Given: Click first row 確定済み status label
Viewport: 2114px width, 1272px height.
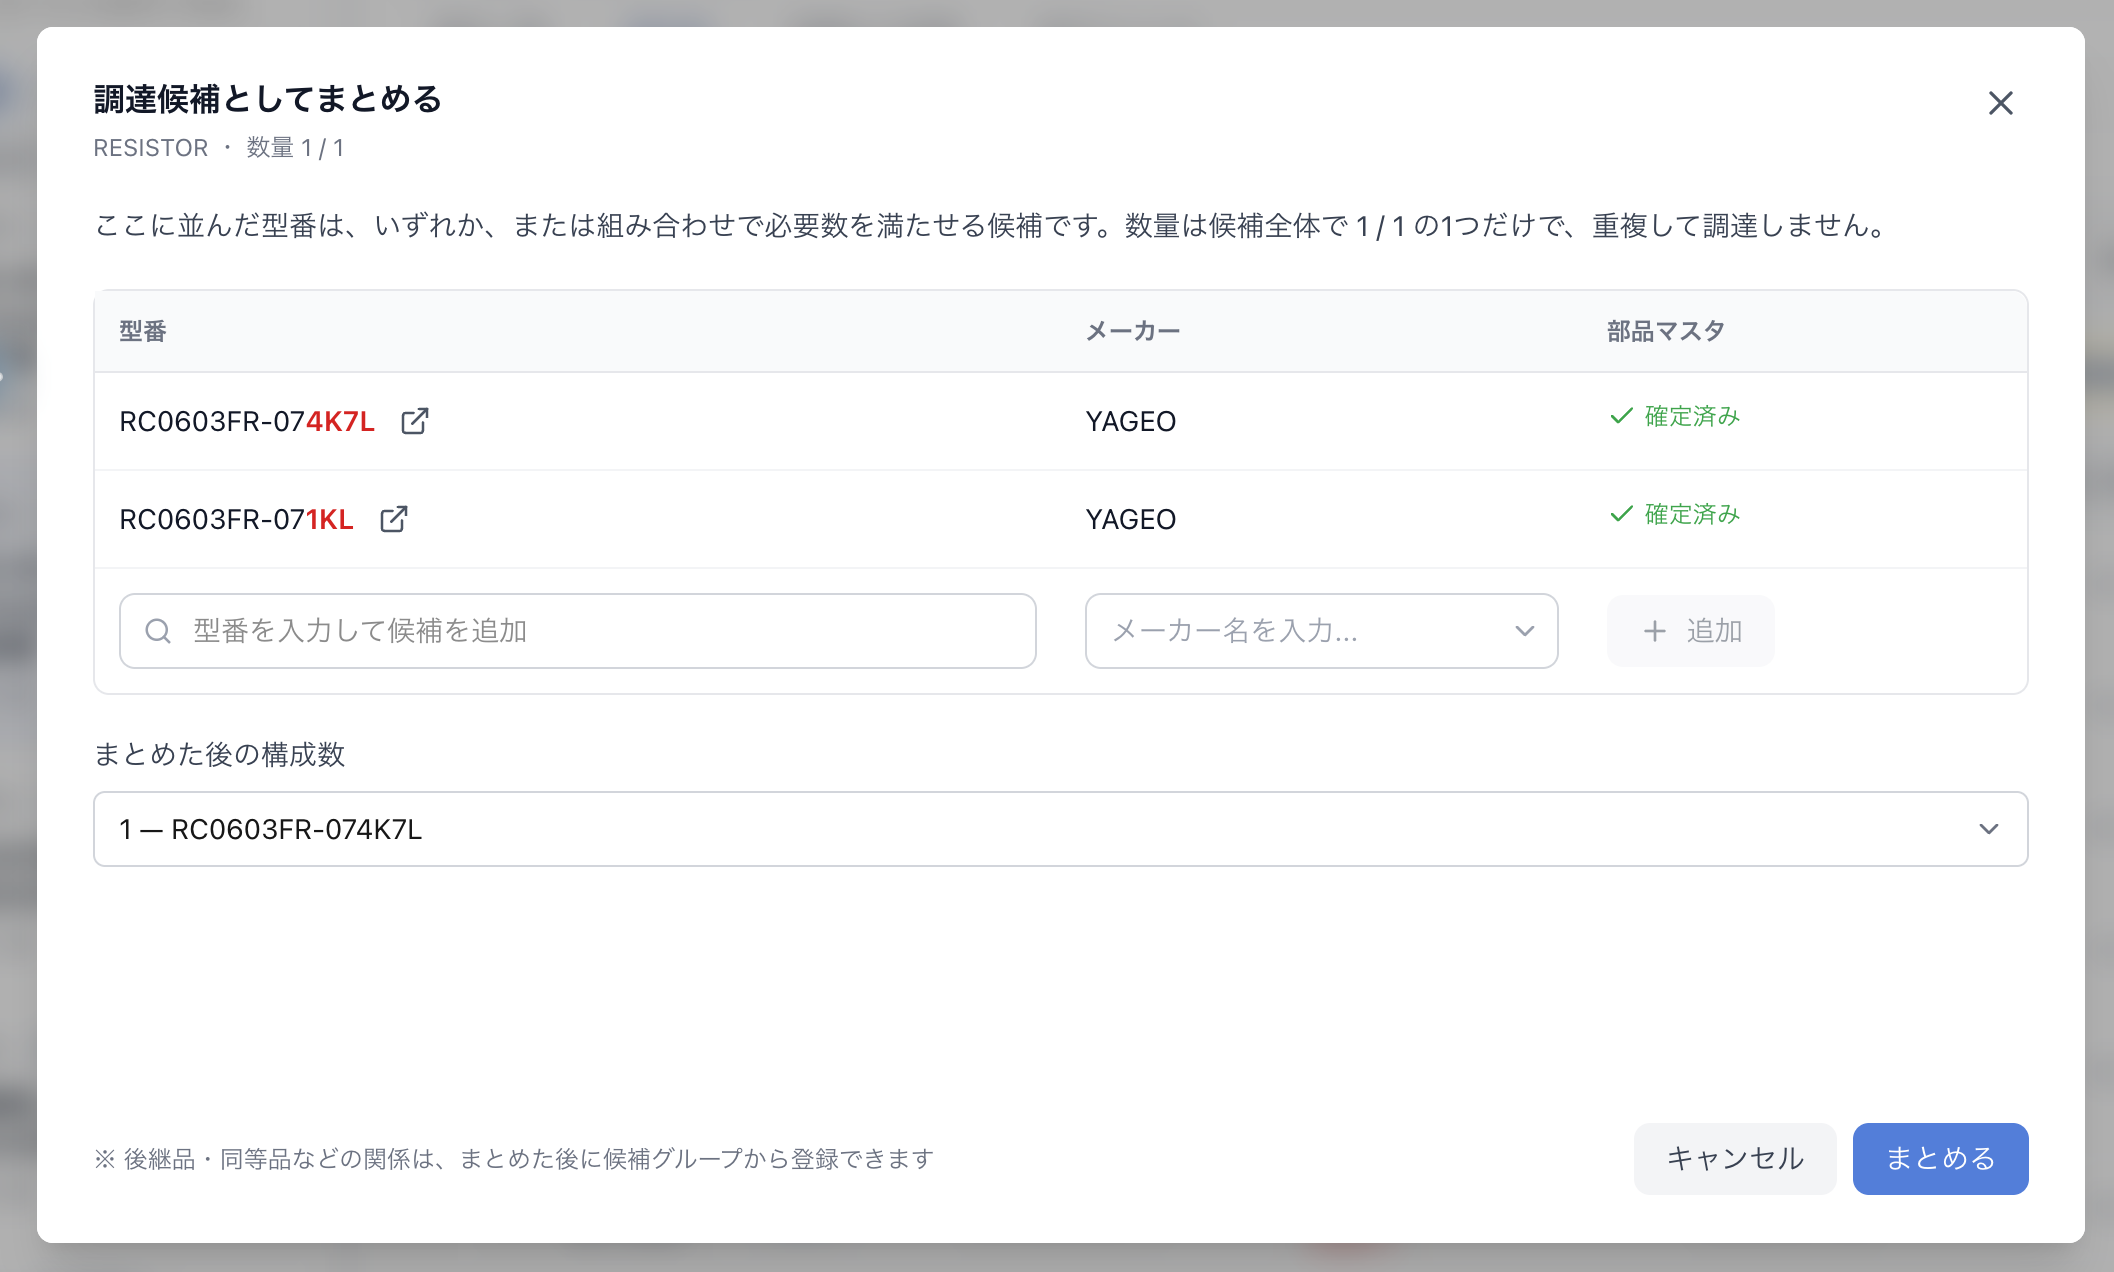Looking at the screenshot, I should [1692, 416].
